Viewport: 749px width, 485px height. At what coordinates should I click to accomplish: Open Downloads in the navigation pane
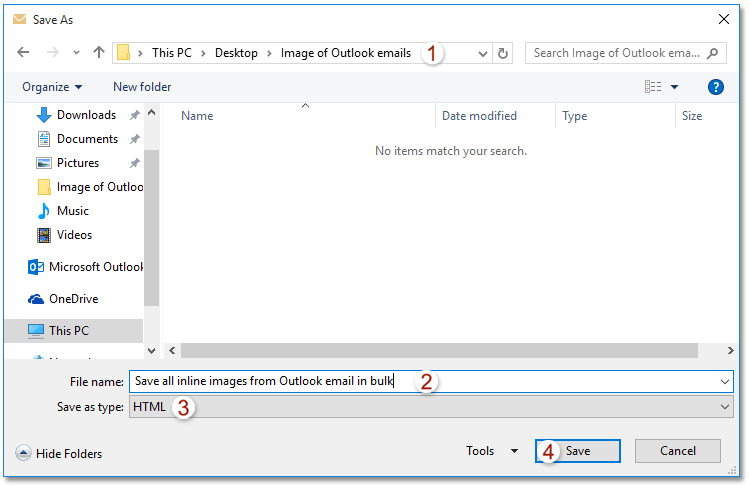point(86,115)
